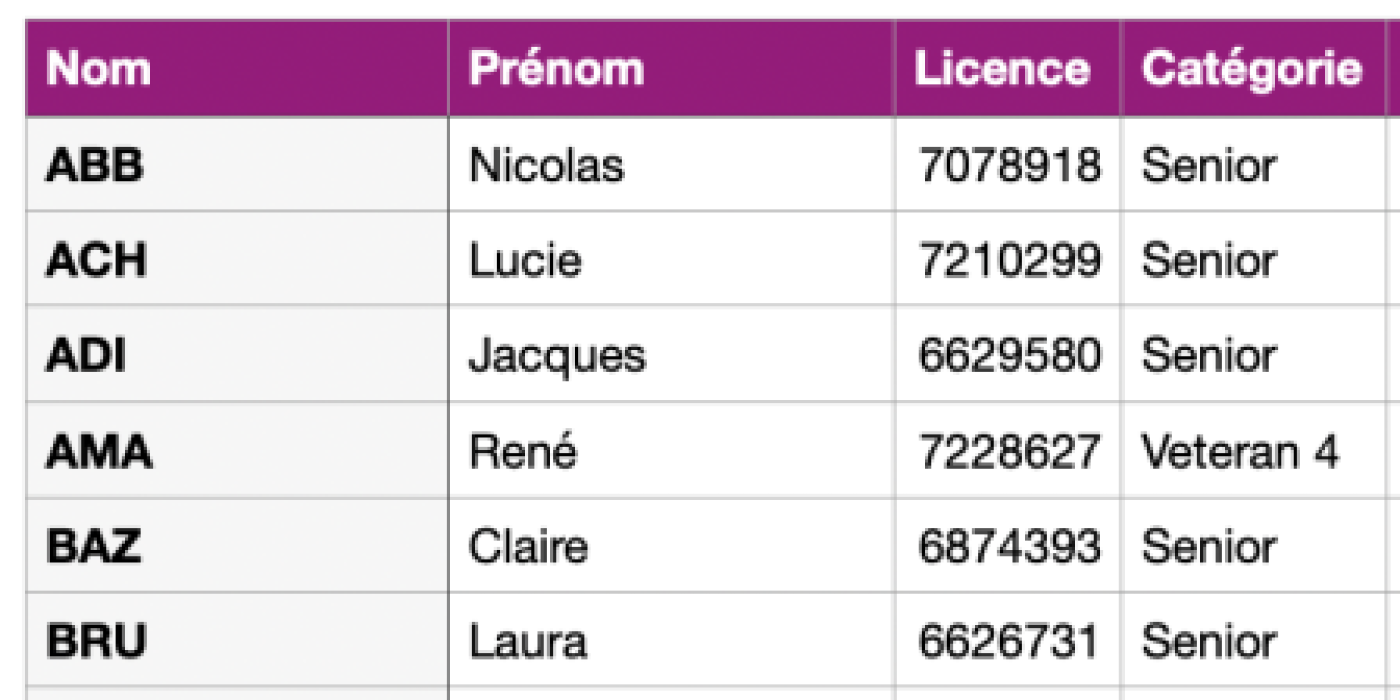
Task: Select the BRU name cell
Action: [x=237, y=640]
